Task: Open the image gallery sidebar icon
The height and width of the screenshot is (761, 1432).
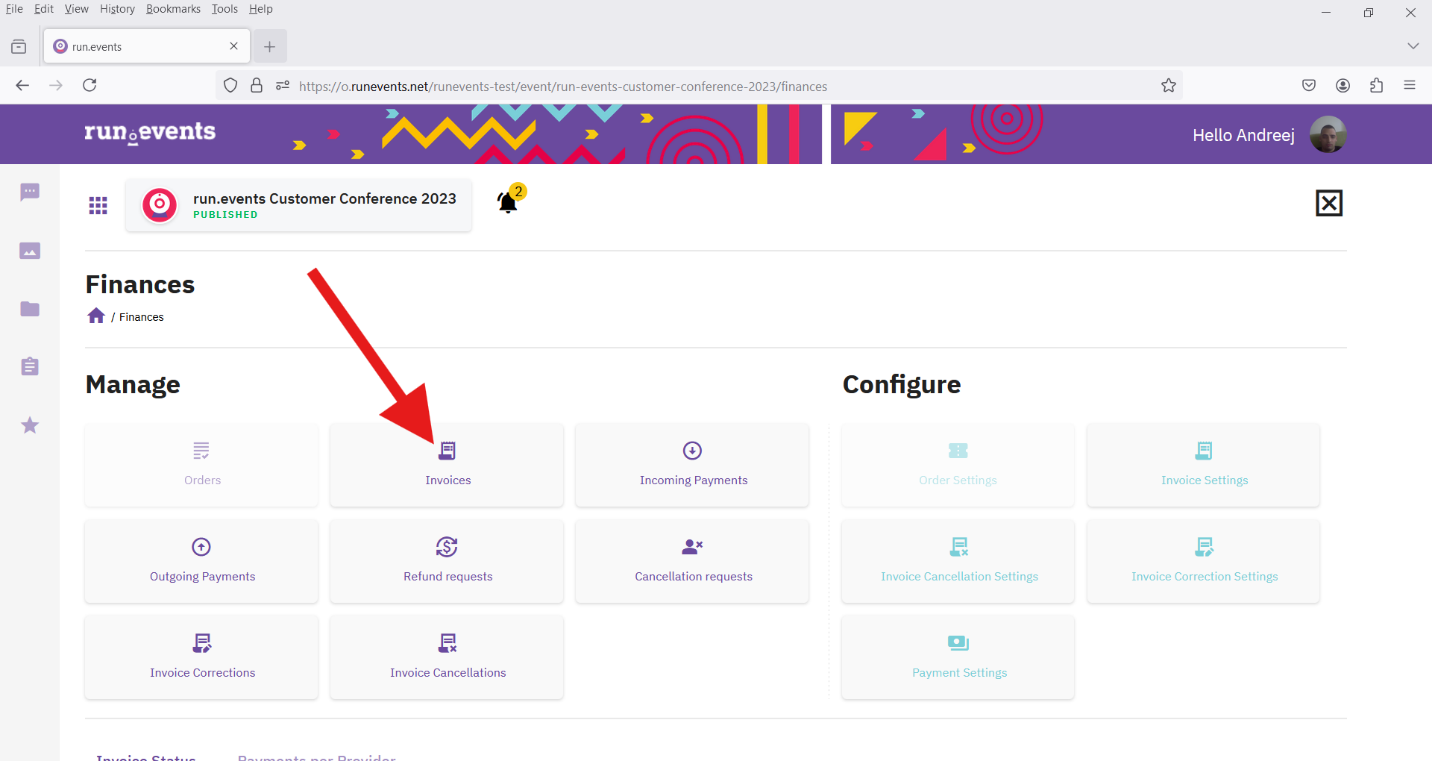Action: [x=30, y=251]
